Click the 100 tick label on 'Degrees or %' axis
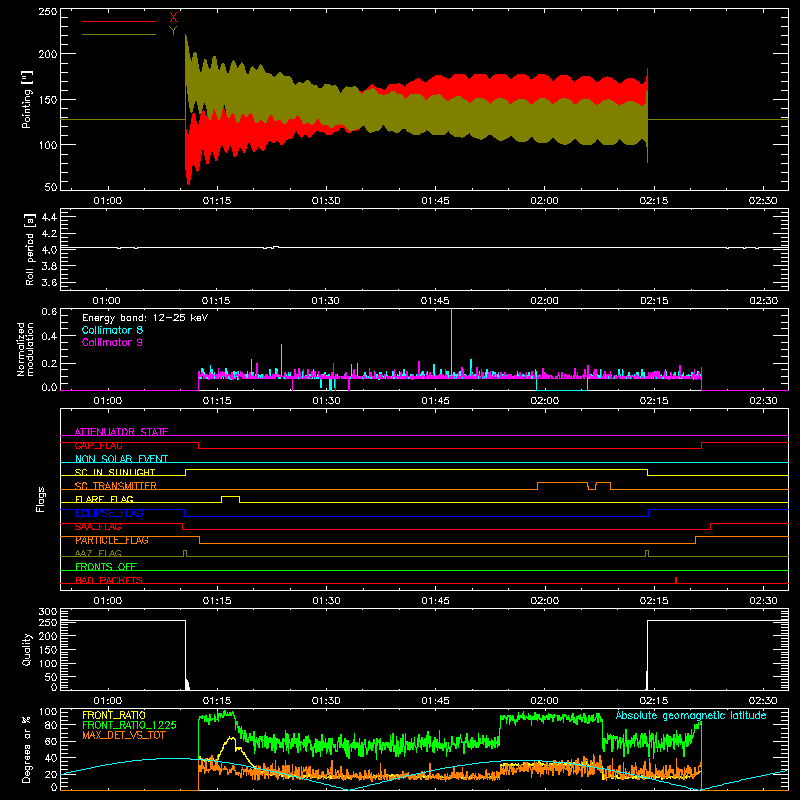 coord(47,712)
